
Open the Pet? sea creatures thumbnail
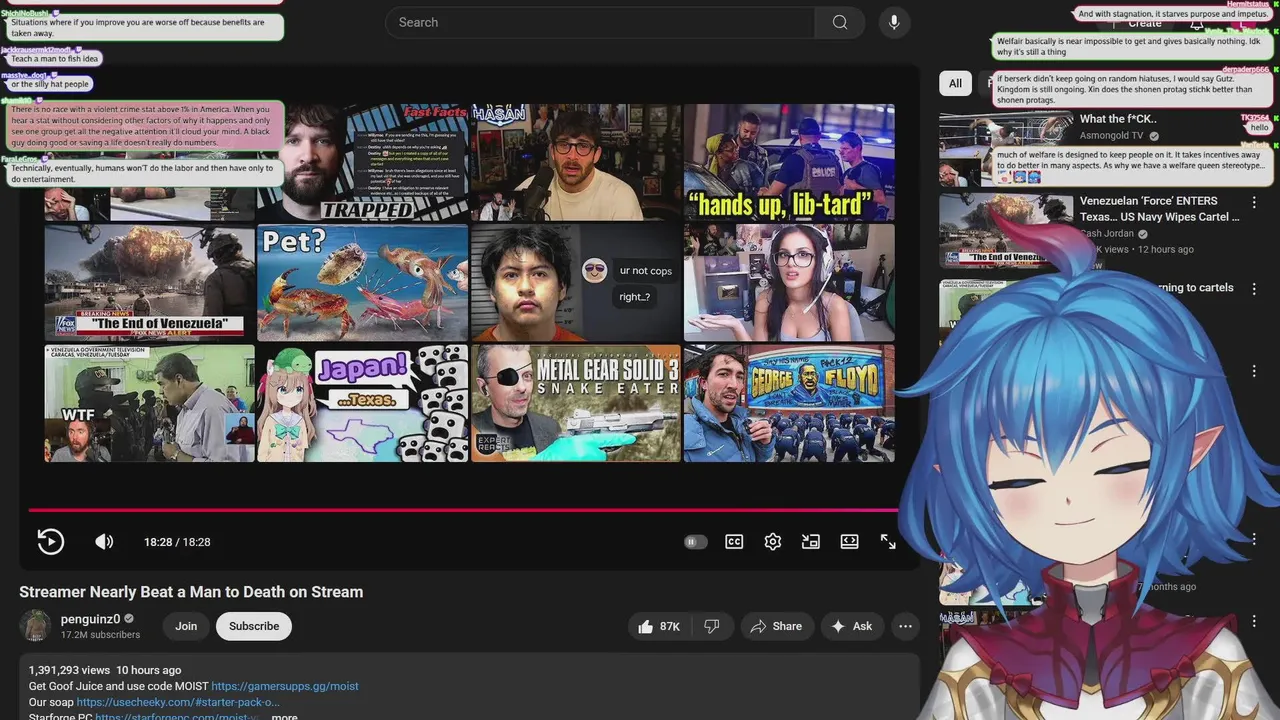click(362, 283)
